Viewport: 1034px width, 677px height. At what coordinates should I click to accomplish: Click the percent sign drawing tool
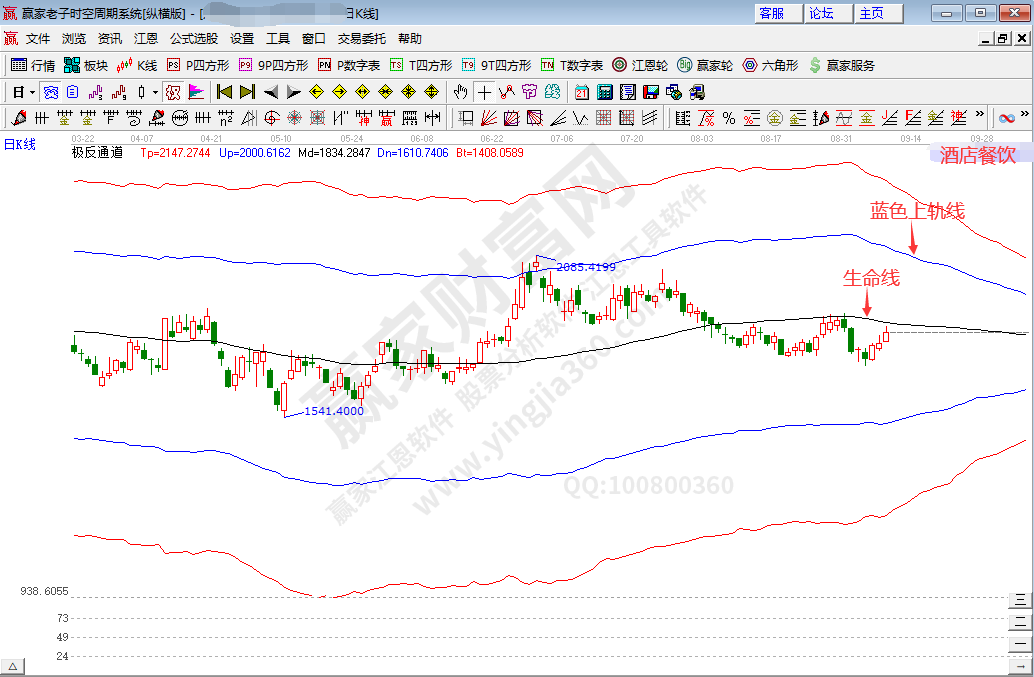tap(728, 118)
